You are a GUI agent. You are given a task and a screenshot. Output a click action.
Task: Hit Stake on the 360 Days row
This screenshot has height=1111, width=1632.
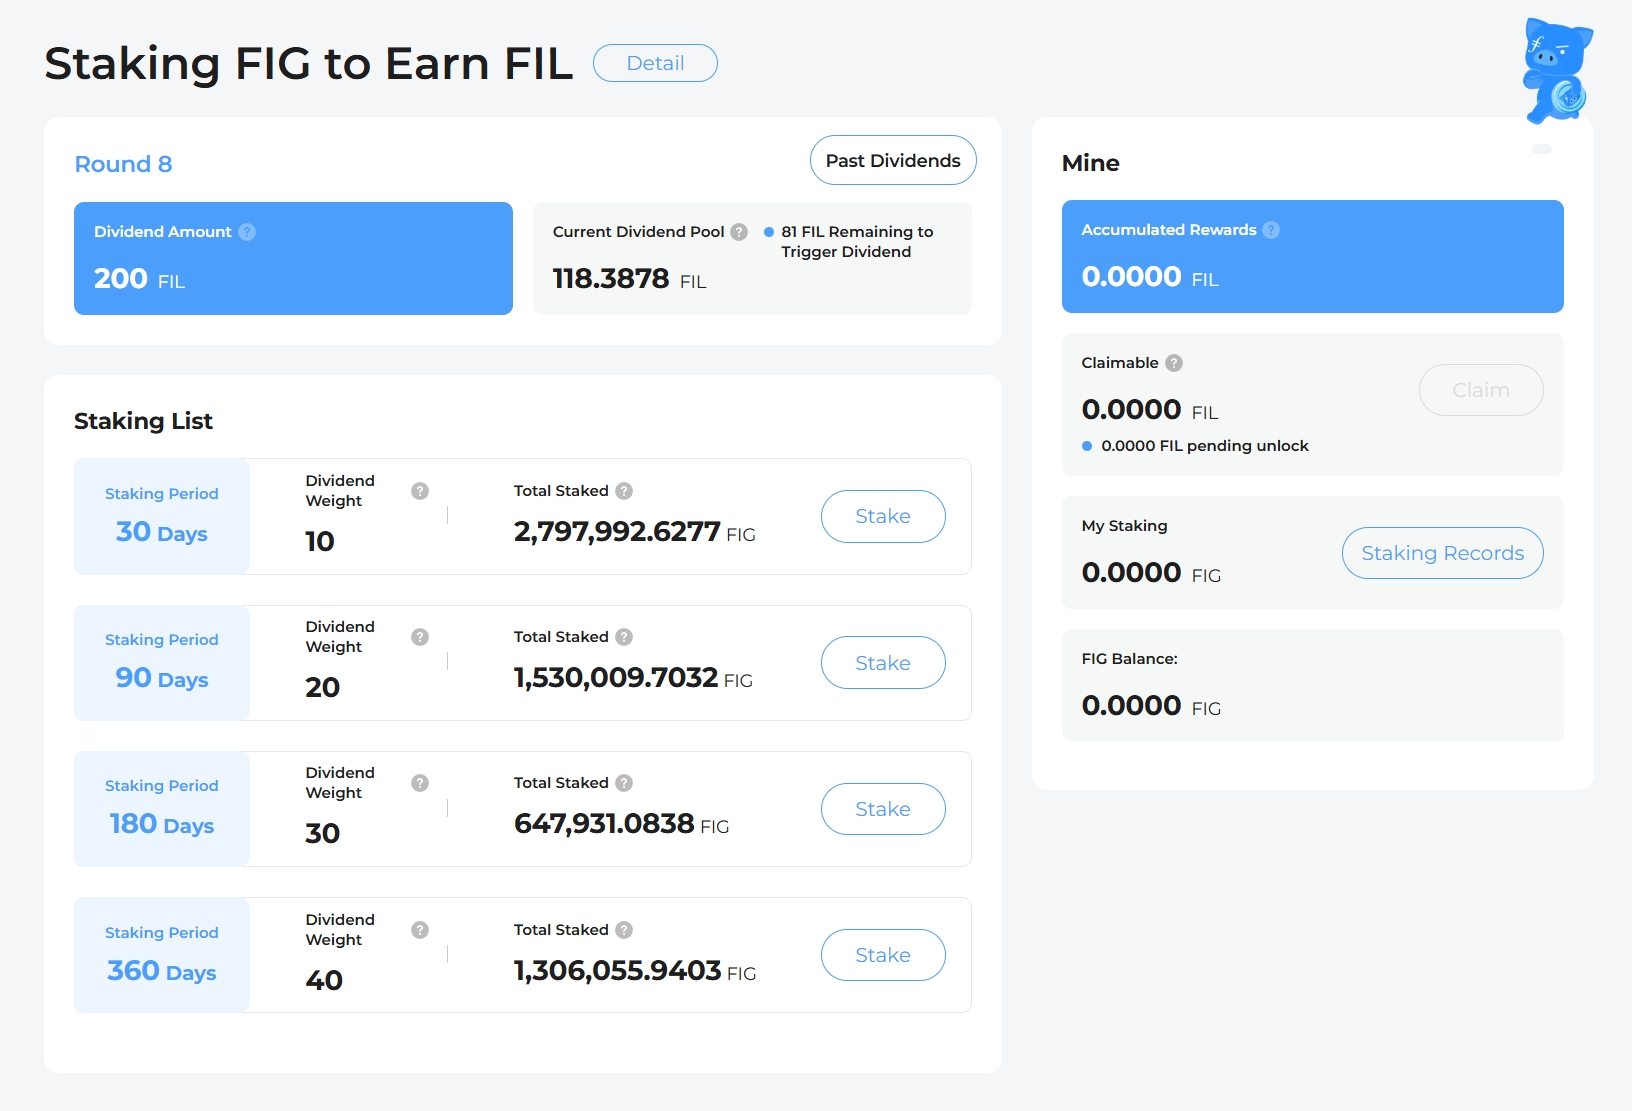click(882, 955)
